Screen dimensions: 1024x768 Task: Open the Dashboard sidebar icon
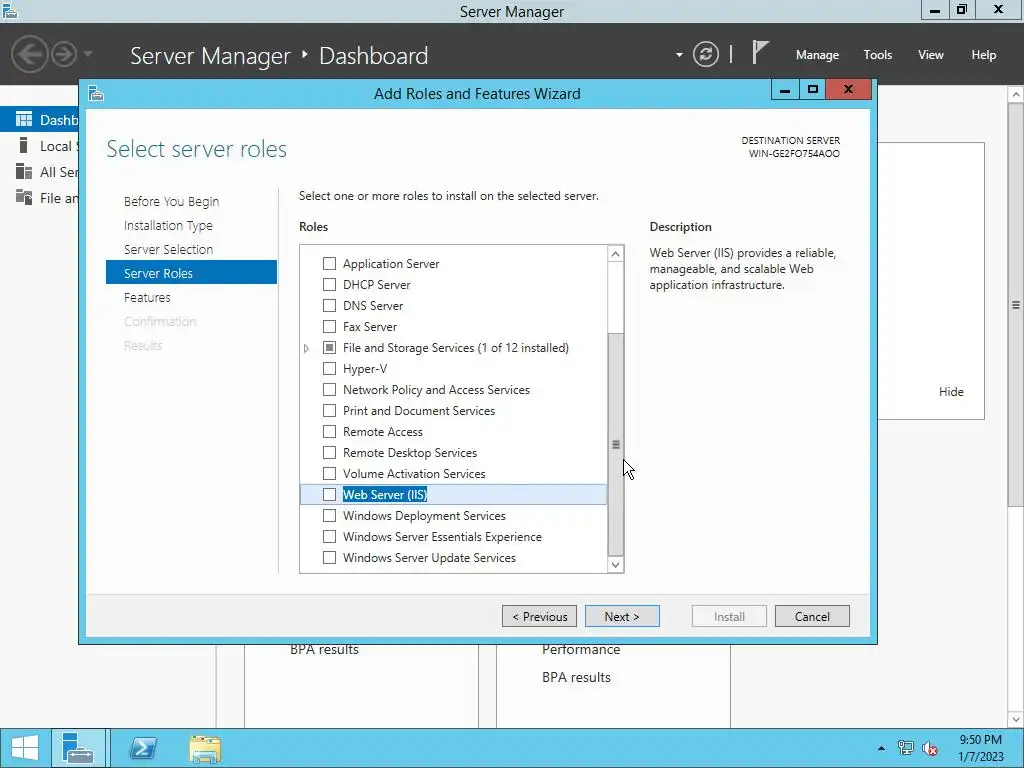point(24,120)
